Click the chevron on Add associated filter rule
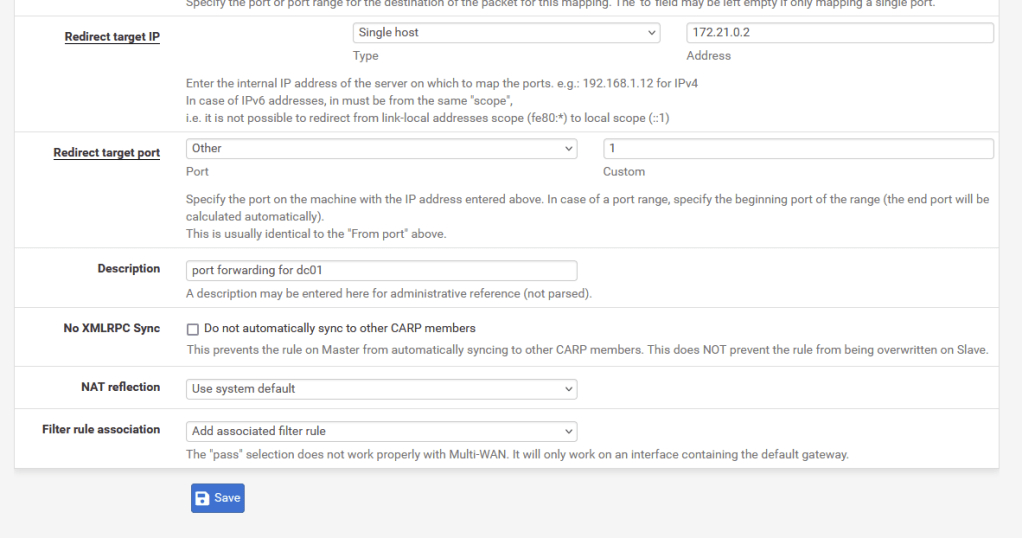The height and width of the screenshot is (538, 1022). (x=568, y=431)
